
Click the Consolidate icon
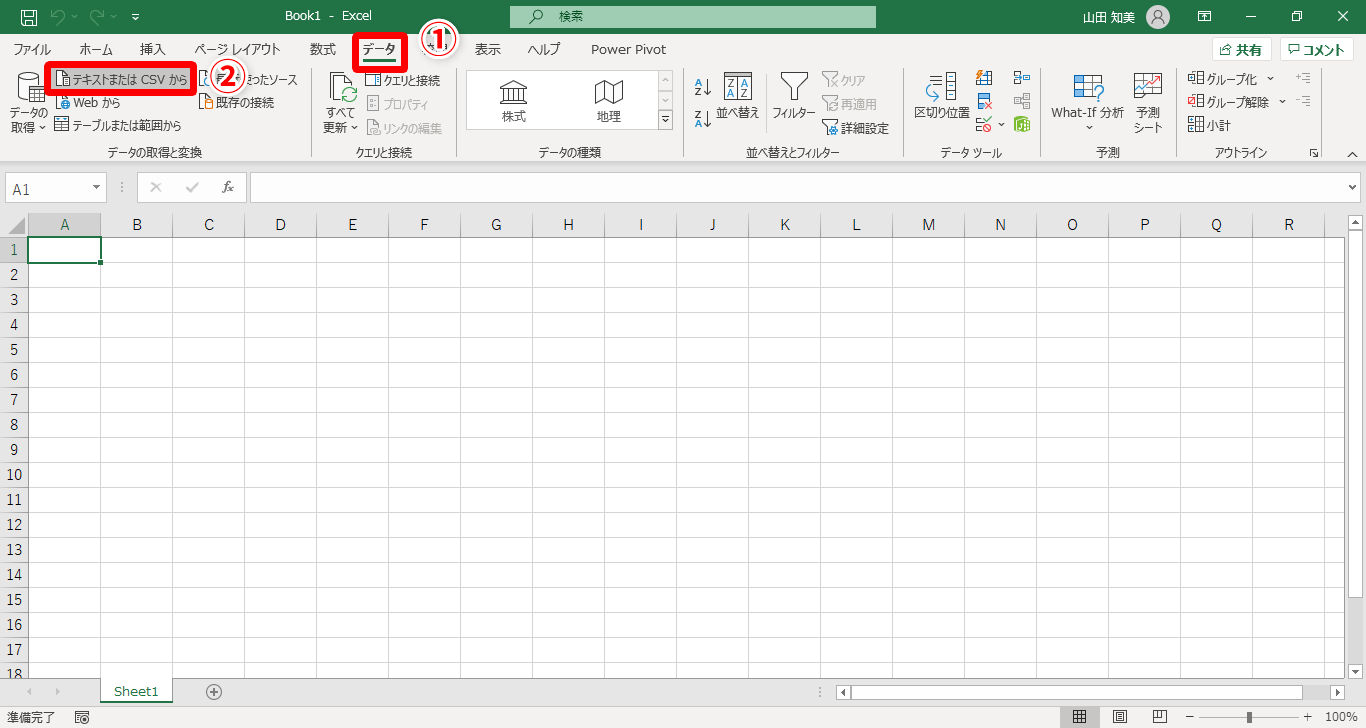[1021, 78]
